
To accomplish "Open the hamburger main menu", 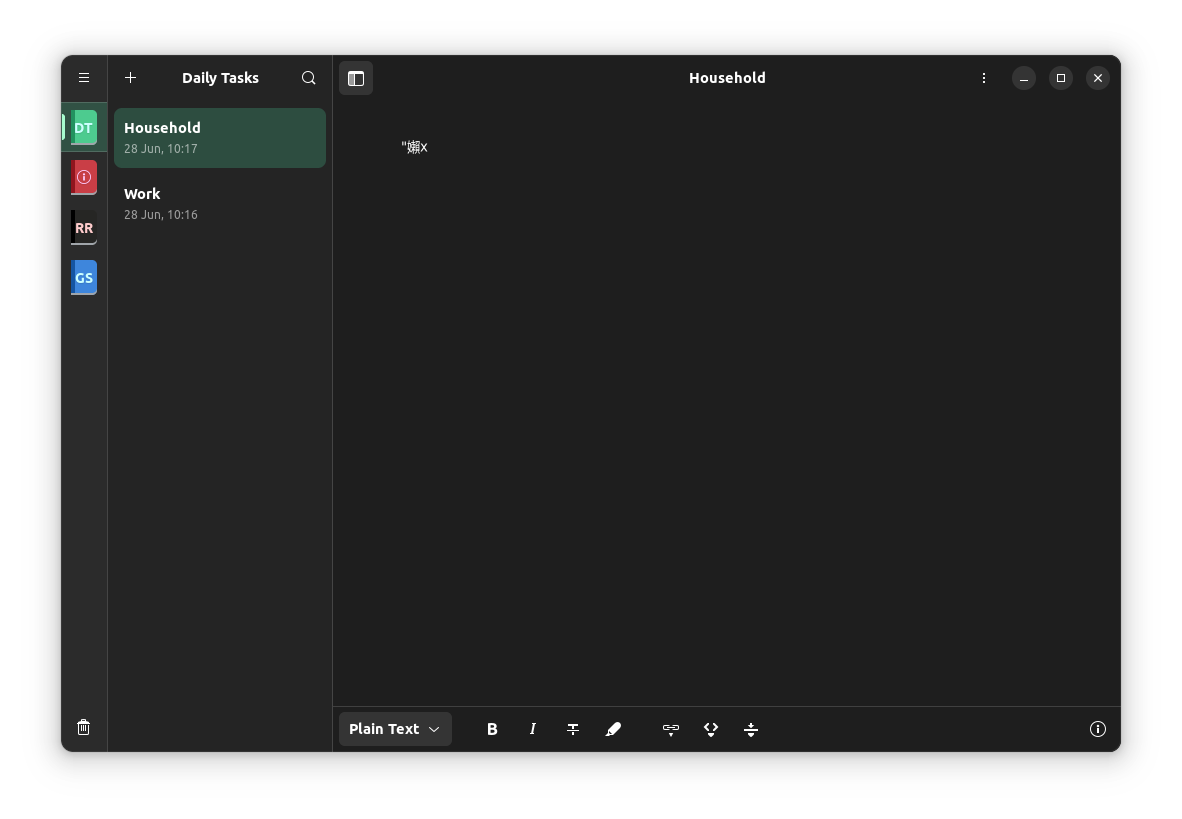I will (x=84, y=77).
